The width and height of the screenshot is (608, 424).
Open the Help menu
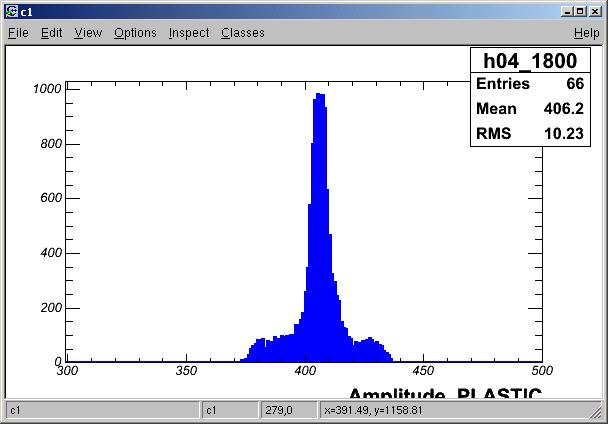(587, 33)
